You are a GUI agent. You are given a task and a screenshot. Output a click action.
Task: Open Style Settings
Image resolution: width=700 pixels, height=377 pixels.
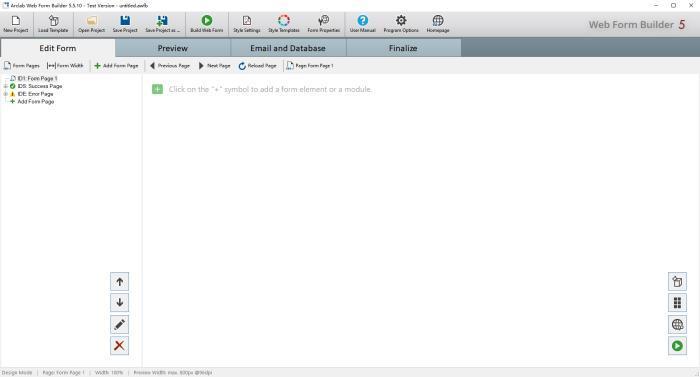[246, 24]
